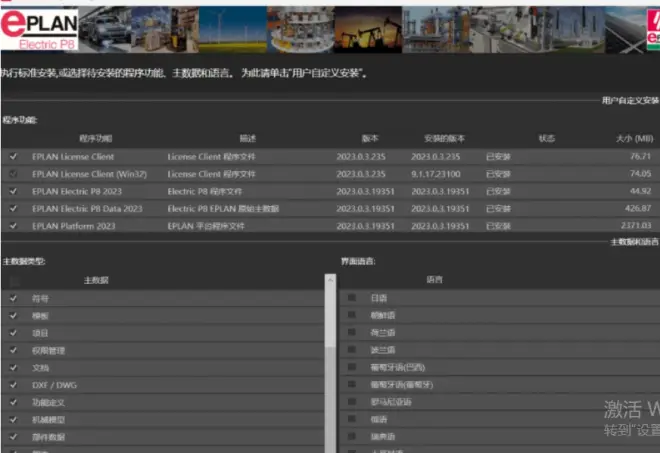Check the 俄语 language checkbox
The width and height of the screenshot is (660, 453).
[x=352, y=419]
